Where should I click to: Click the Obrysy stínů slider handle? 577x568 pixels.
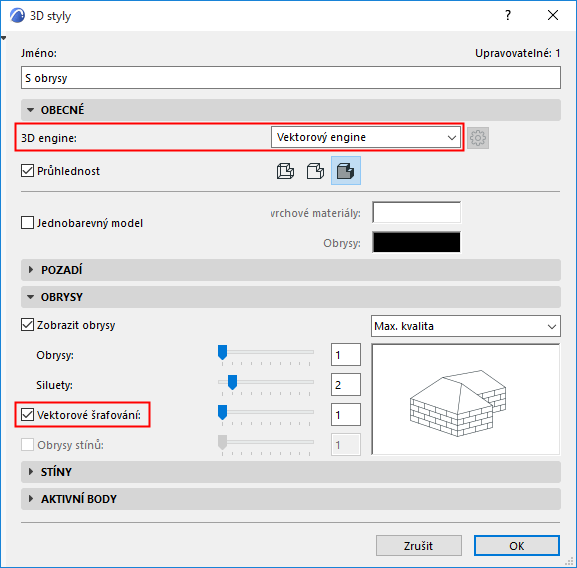tap(222, 443)
